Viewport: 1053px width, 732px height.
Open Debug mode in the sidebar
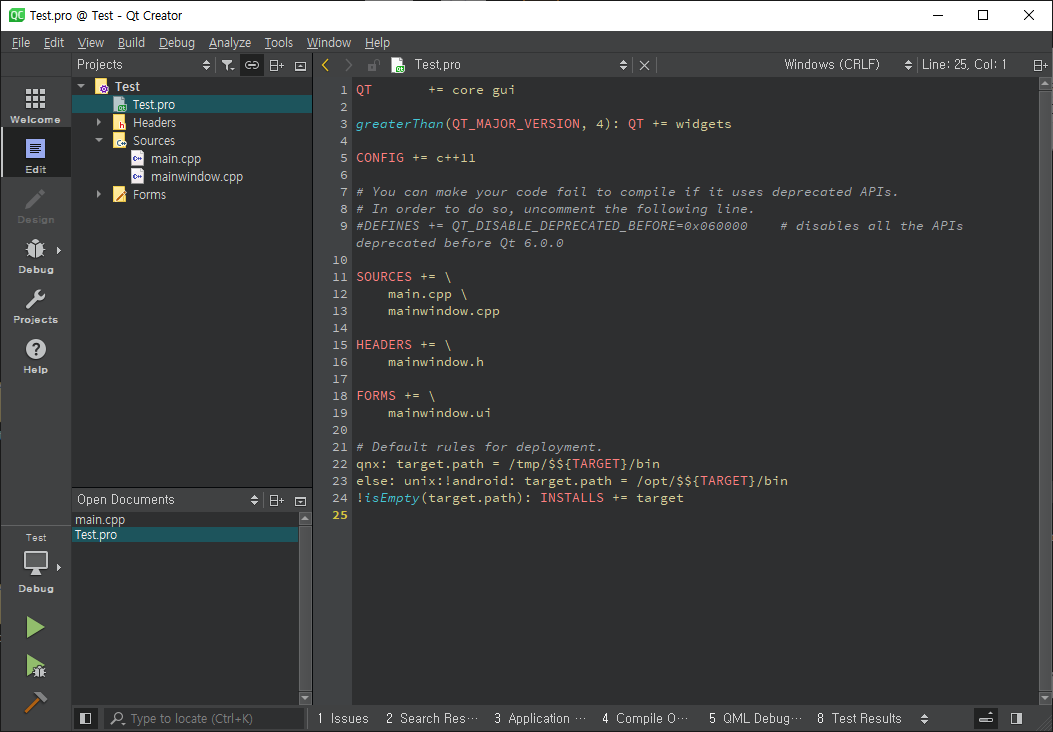click(x=36, y=255)
